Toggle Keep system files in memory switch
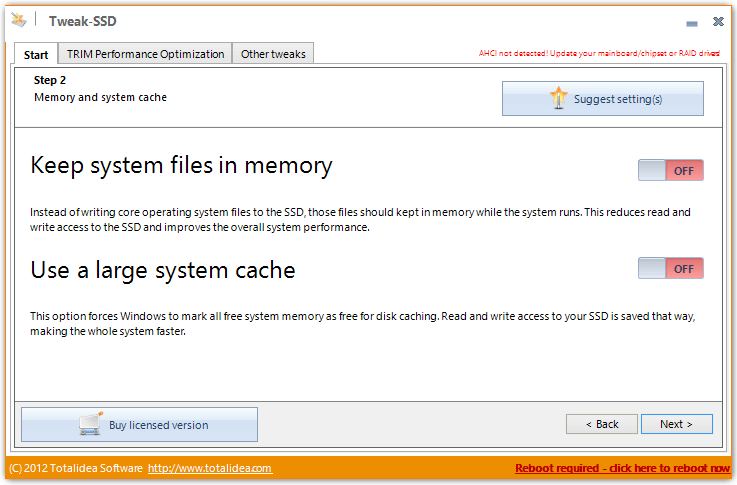737x485 pixels. 670,170
